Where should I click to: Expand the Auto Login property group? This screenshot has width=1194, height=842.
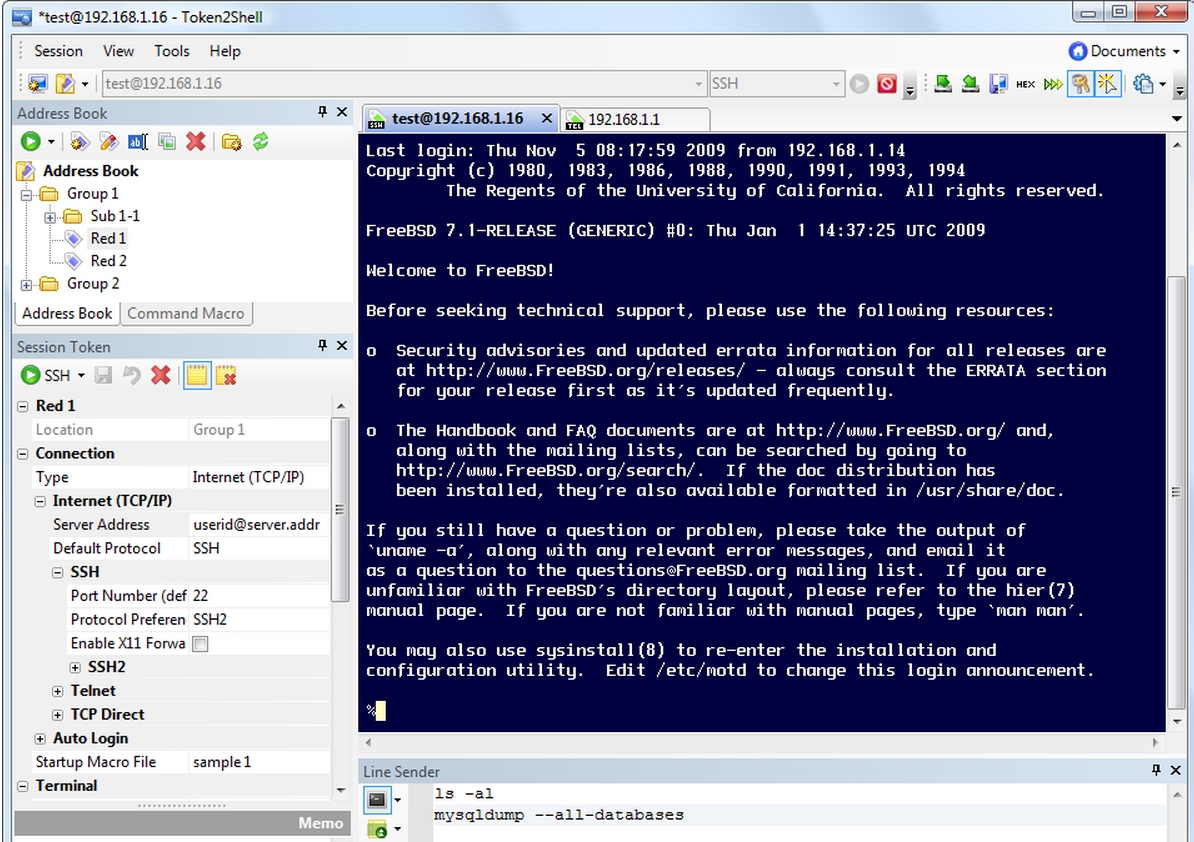click(x=40, y=738)
